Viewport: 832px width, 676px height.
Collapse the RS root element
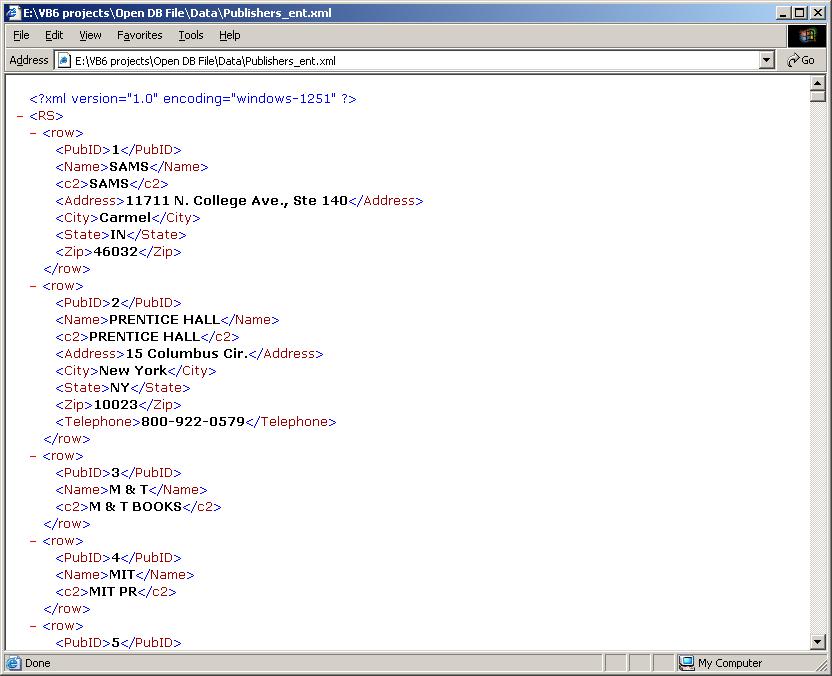click(21, 116)
